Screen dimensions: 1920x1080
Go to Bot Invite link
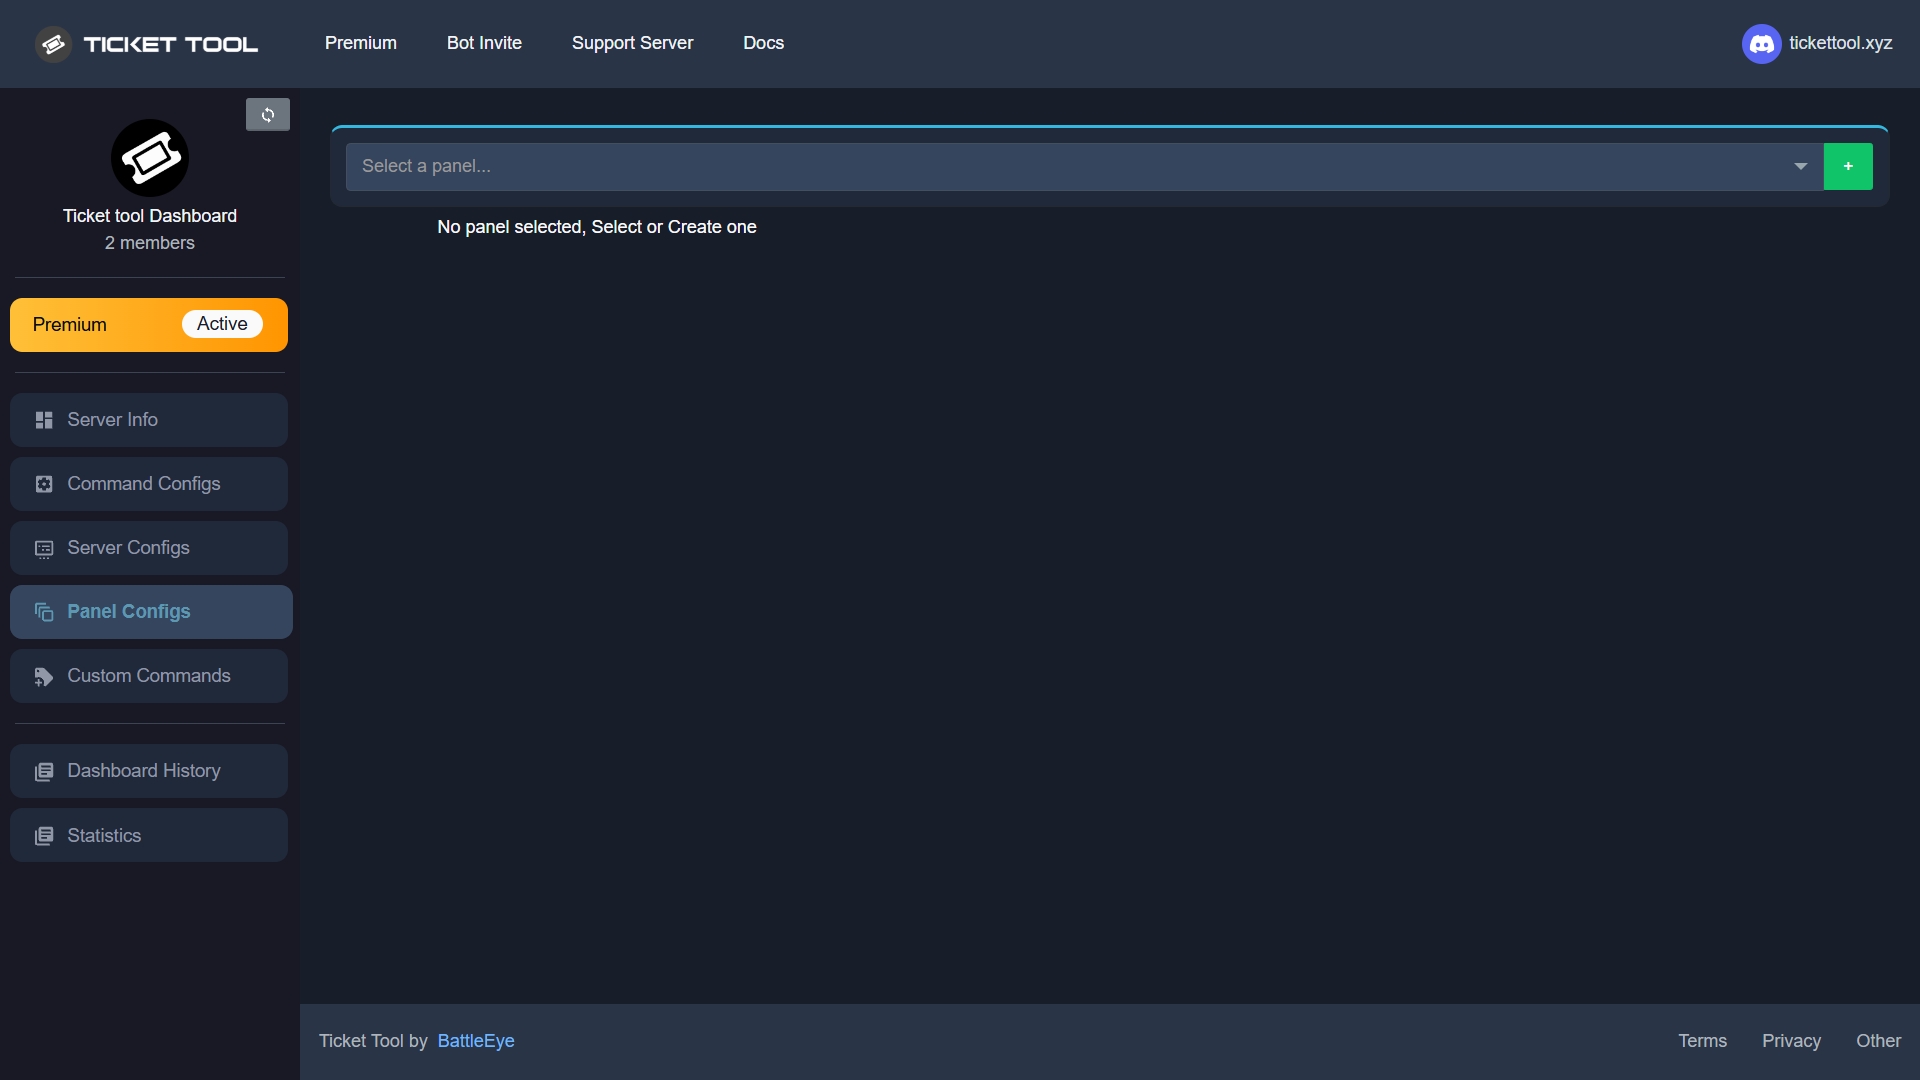coord(484,43)
